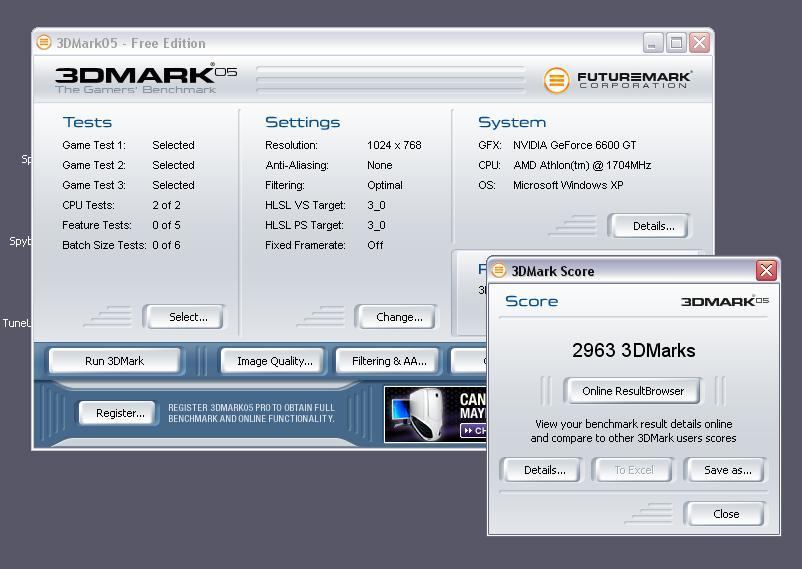
Task: Click the computer advertisement banner
Action: tap(436, 414)
